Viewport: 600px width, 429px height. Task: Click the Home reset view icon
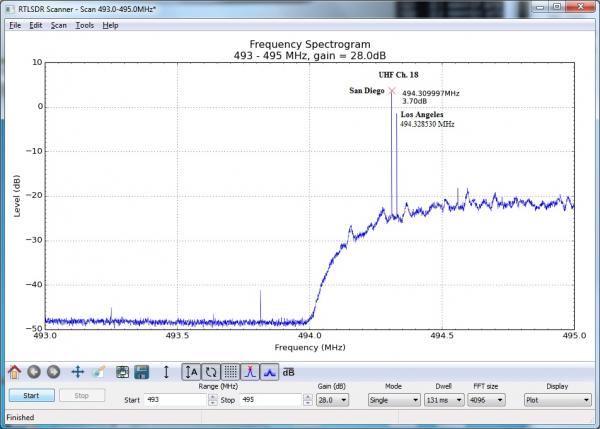(14, 372)
